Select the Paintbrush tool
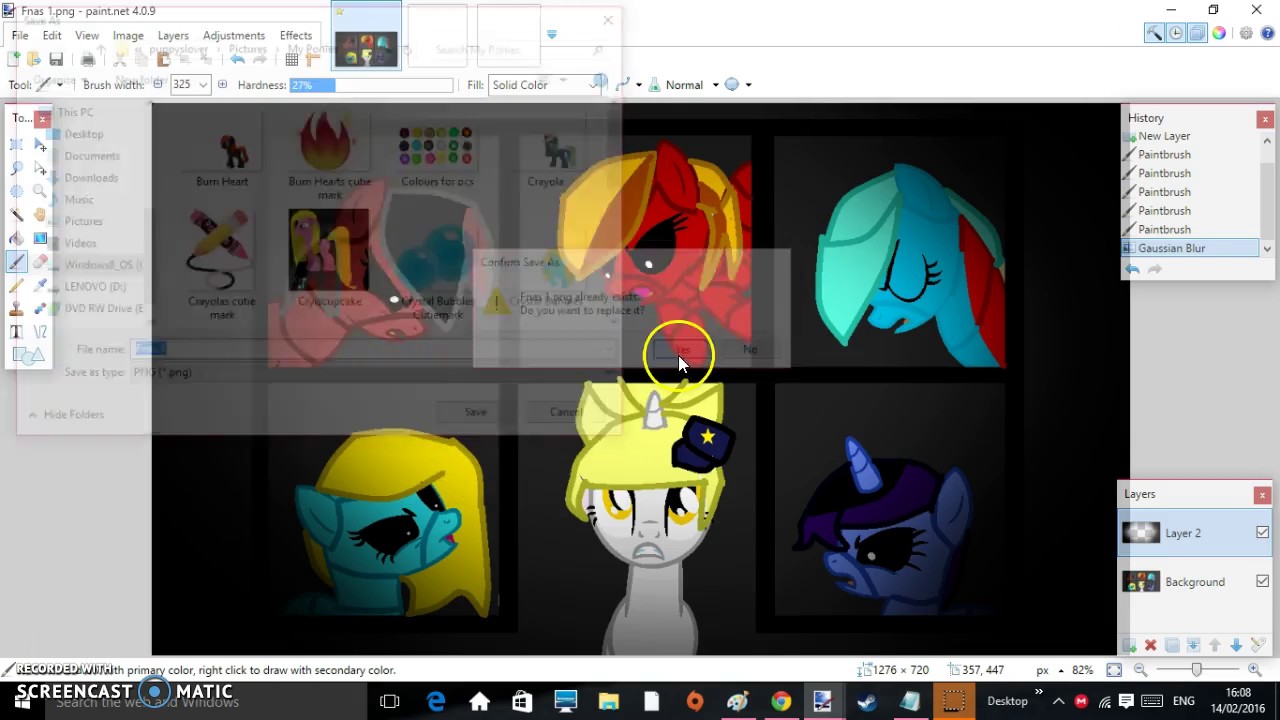1280x720 pixels. [17, 262]
